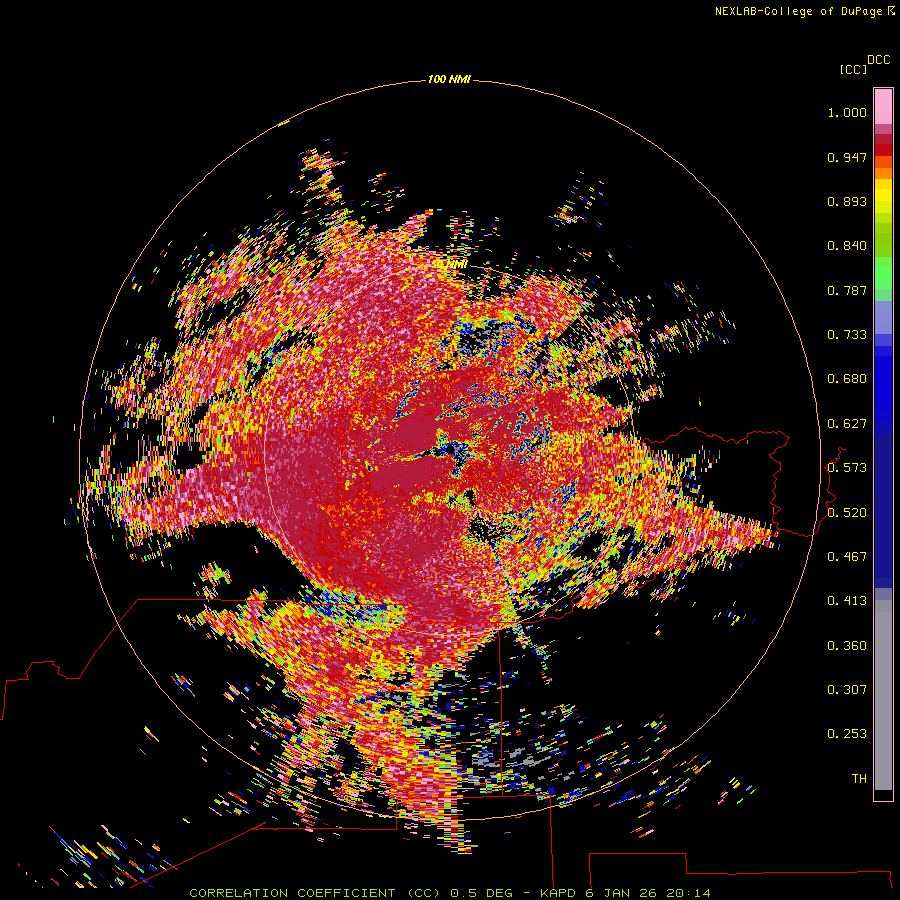Click the 0.627 scale value
Screen dimensions: 900x900
(847, 424)
